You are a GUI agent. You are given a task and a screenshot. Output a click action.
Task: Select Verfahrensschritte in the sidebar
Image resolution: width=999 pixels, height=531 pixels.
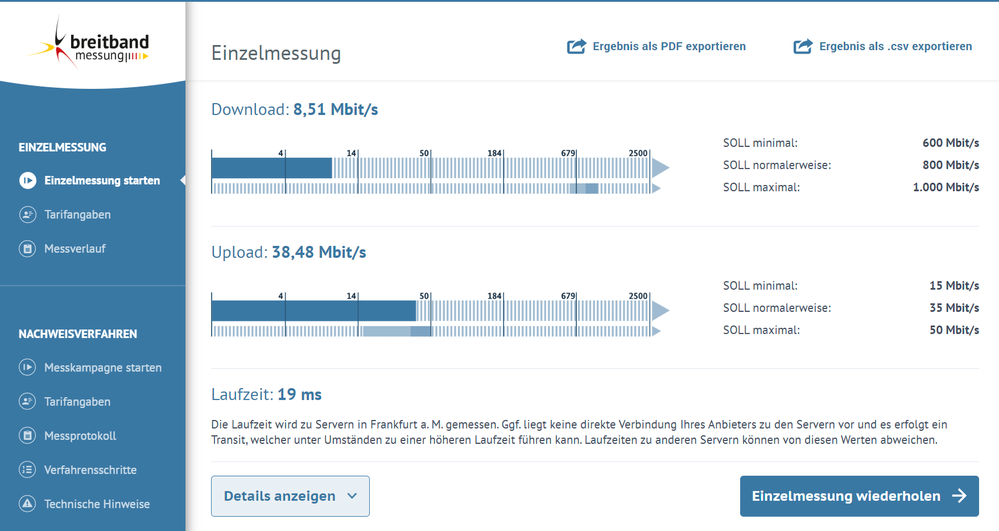(90, 470)
